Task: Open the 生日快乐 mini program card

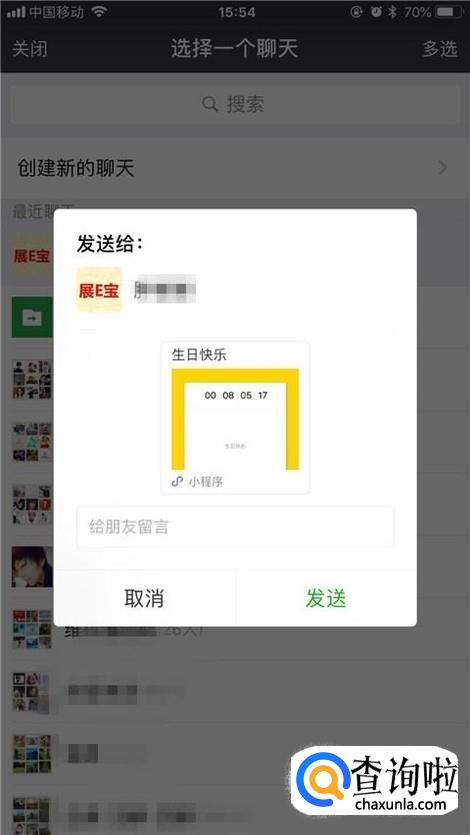Action: click(235, 418)
